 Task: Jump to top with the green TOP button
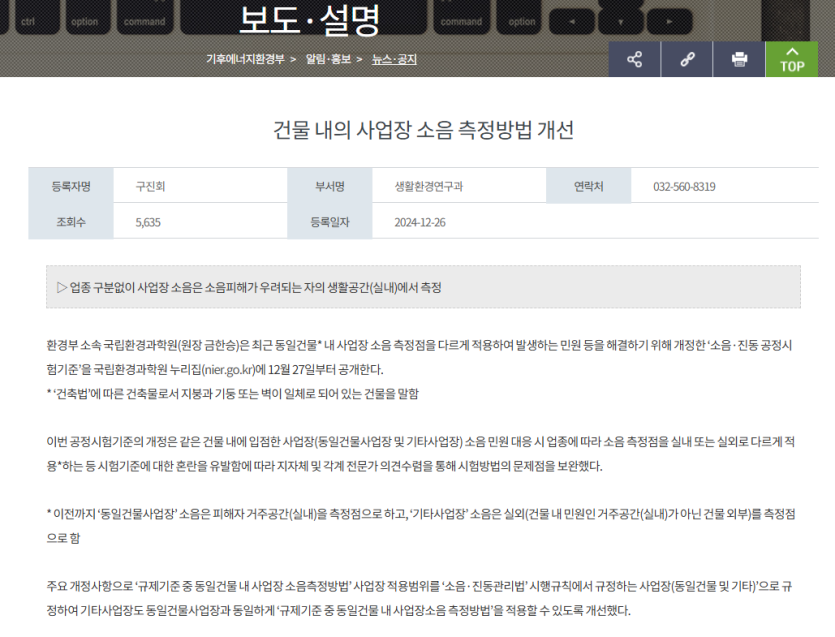(x=791, y=59)
